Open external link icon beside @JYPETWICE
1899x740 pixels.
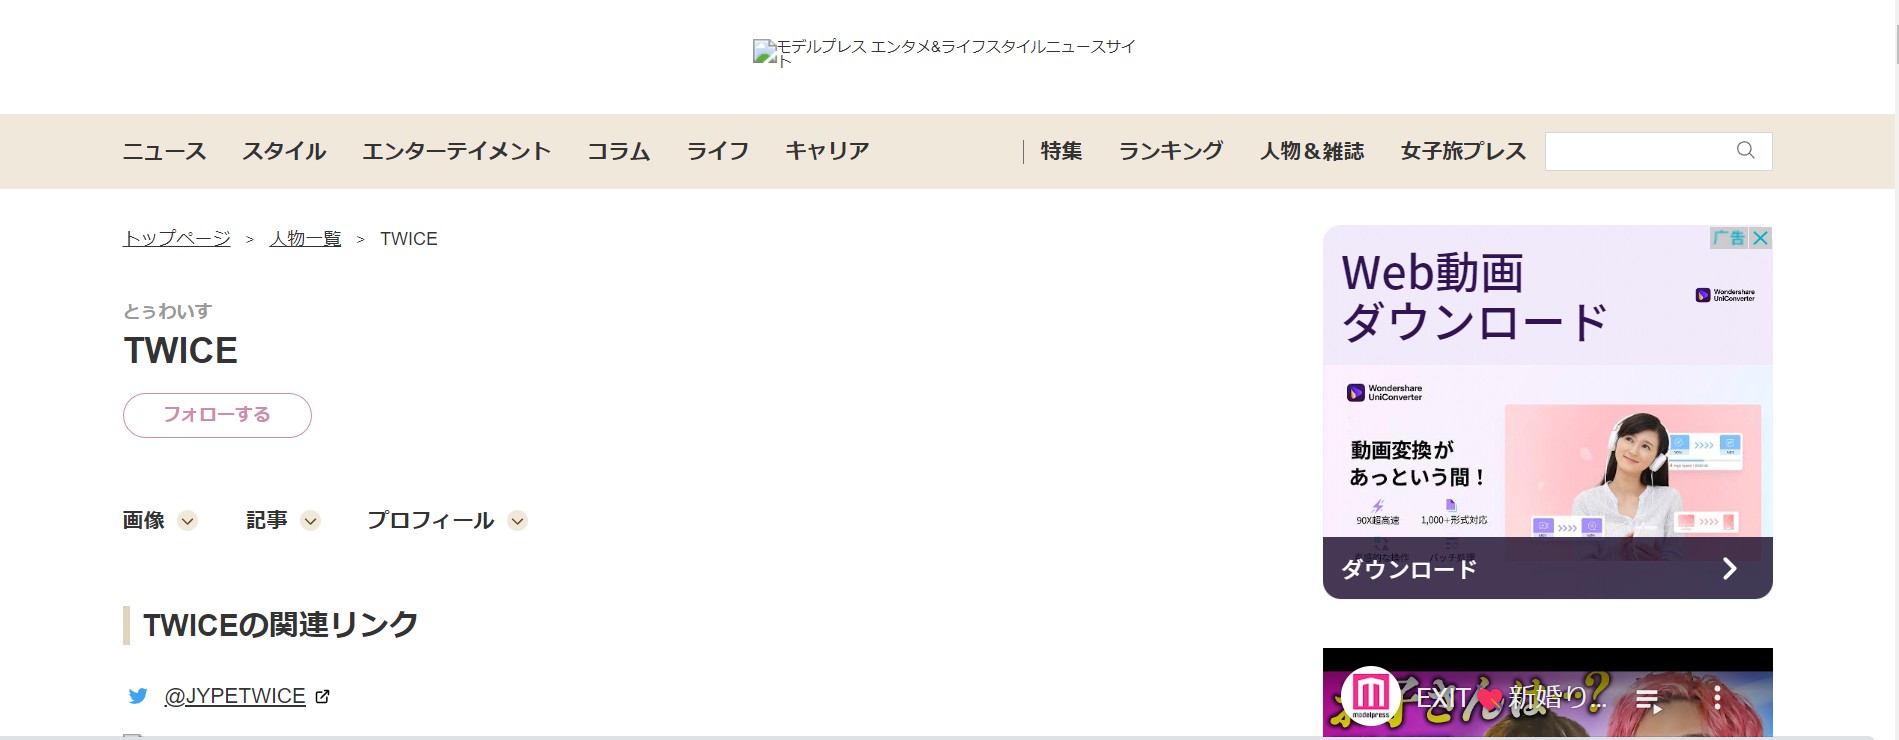[x=322, y=697]
